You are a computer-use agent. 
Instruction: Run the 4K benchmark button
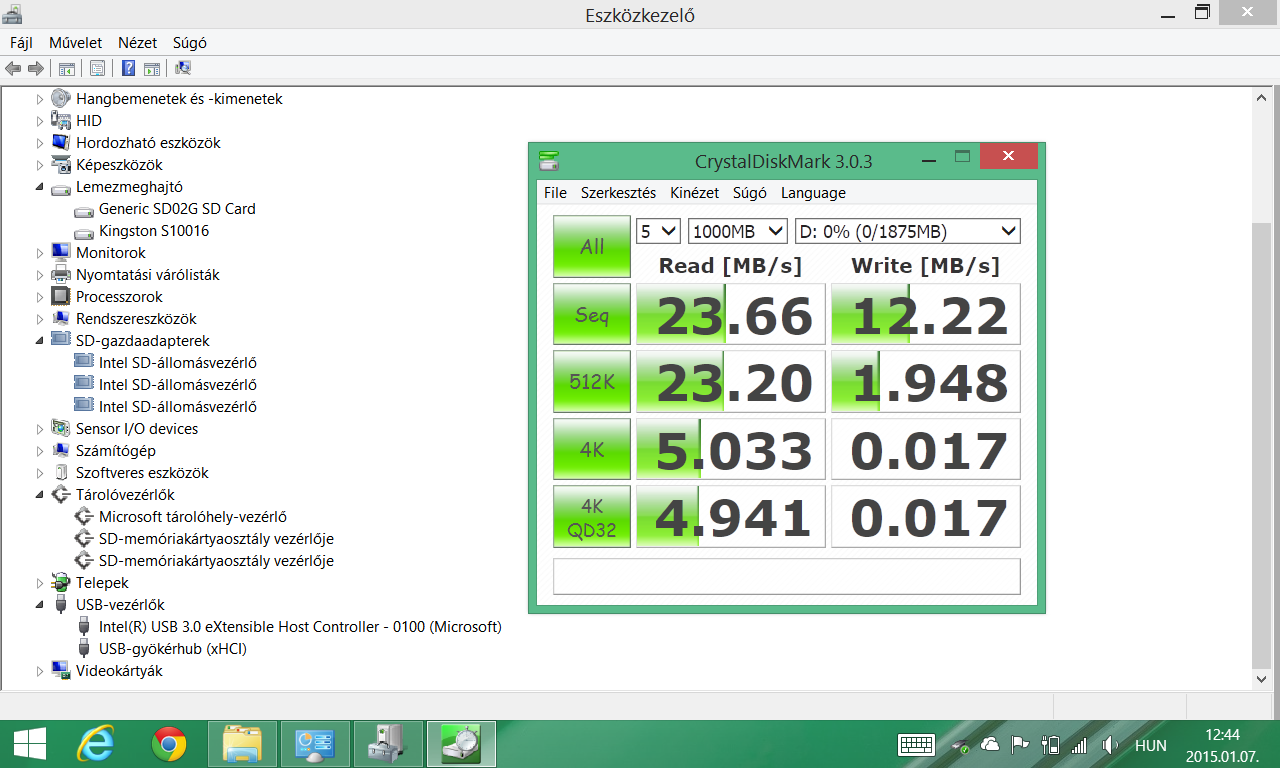pos(592,449)
